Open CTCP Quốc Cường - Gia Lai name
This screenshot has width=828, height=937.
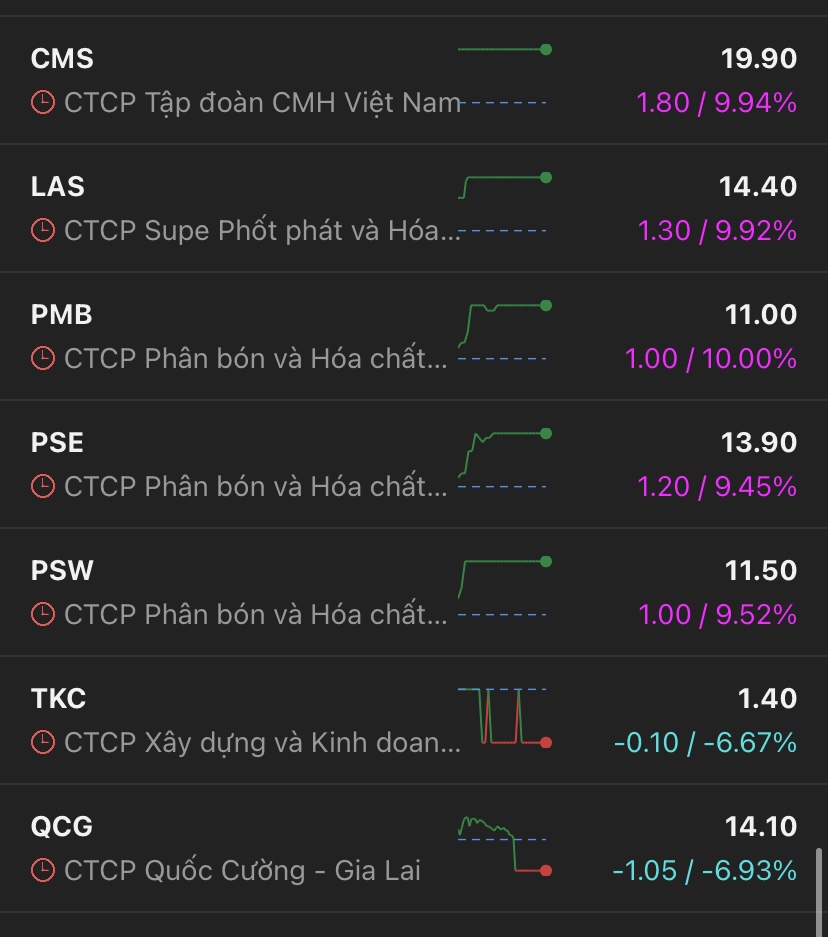click(242, 870)
